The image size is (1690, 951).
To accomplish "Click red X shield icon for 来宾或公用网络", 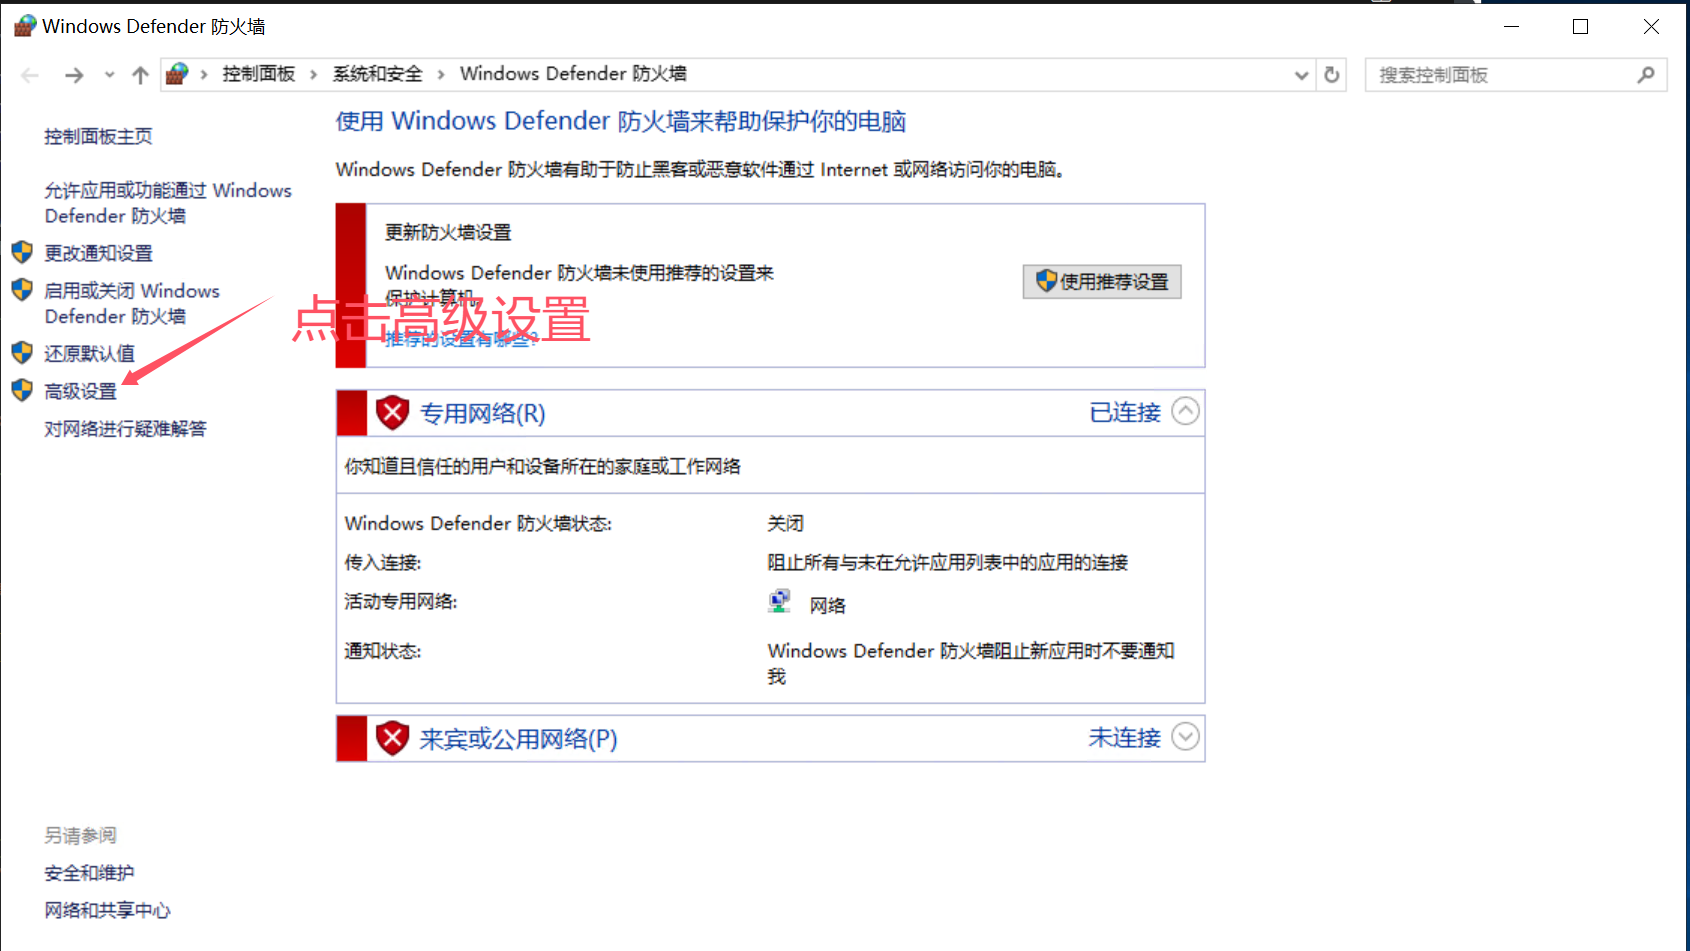I will click(392, 738).
